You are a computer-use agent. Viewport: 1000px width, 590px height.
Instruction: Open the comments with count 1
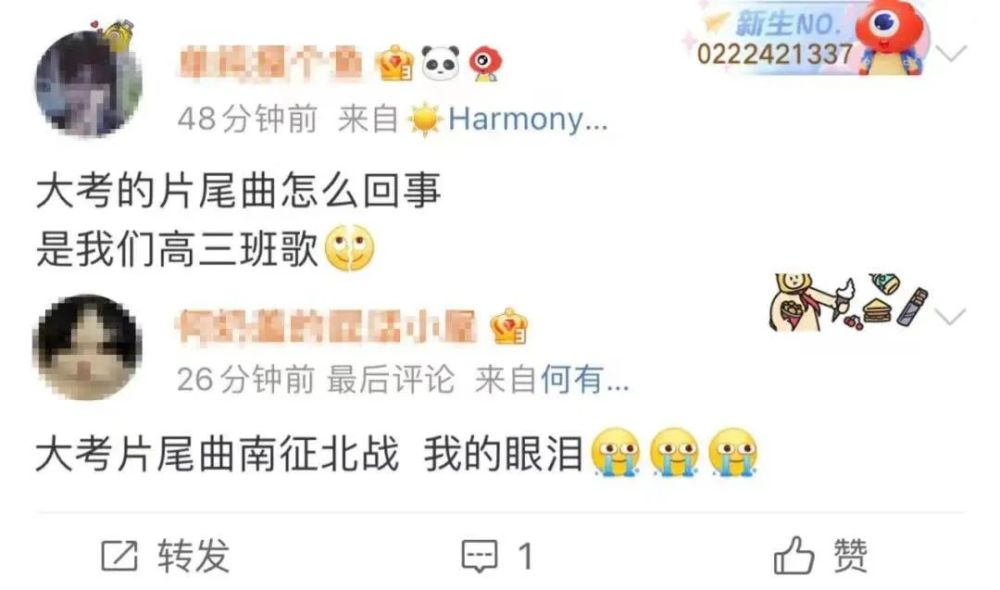(x=497, y=556)
